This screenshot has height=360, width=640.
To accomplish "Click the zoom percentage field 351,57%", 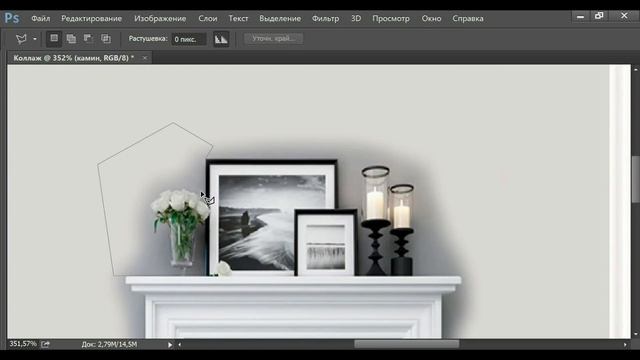I will pyautogui.click(x=23, y=344).
